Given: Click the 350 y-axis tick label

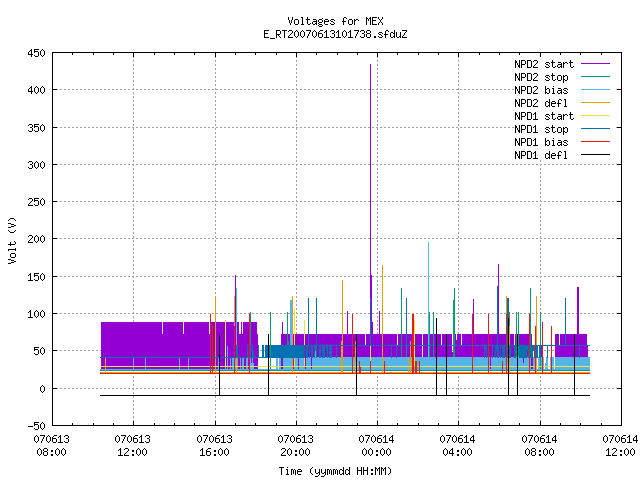Looking at the screenshot, I should click(36, 128).
